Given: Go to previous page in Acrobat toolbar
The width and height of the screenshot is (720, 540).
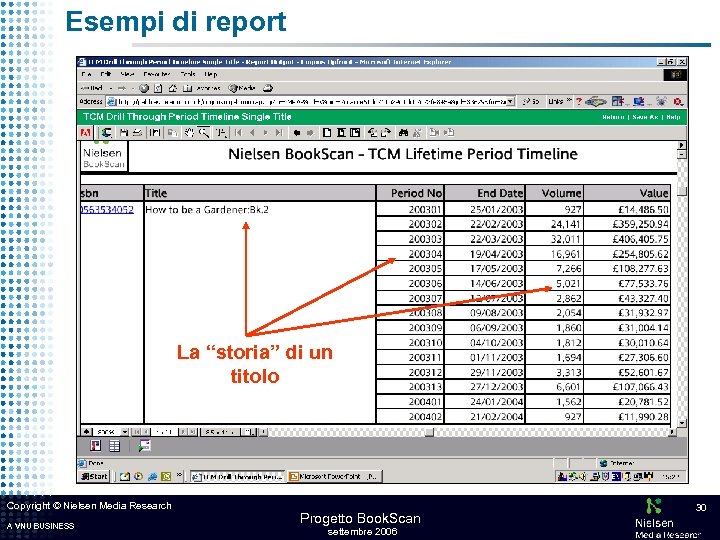Looking at the screenshot, I should coord(252,133).
